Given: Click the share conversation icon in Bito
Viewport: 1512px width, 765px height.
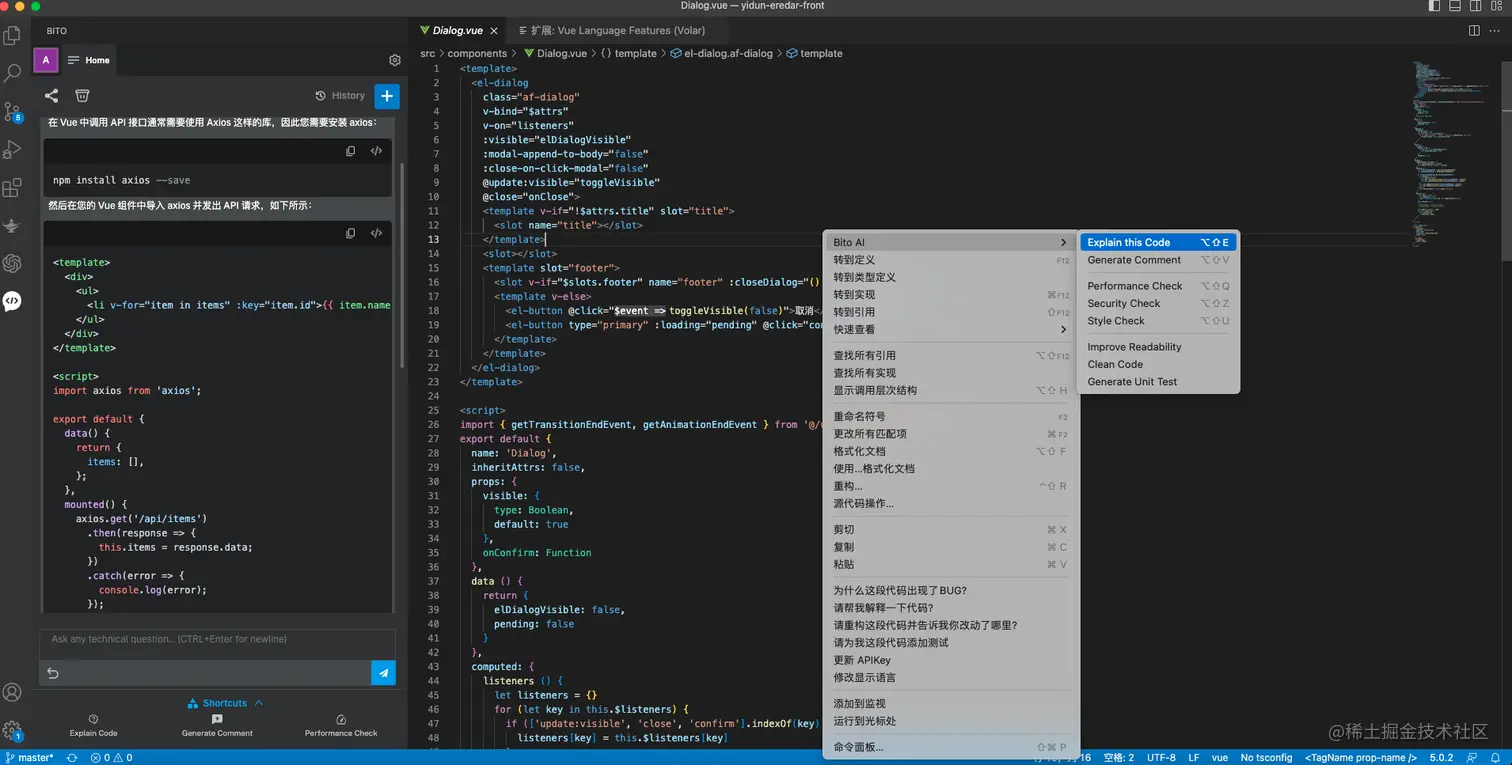Looking at the screenshot, I should click(x=52, y=96).
